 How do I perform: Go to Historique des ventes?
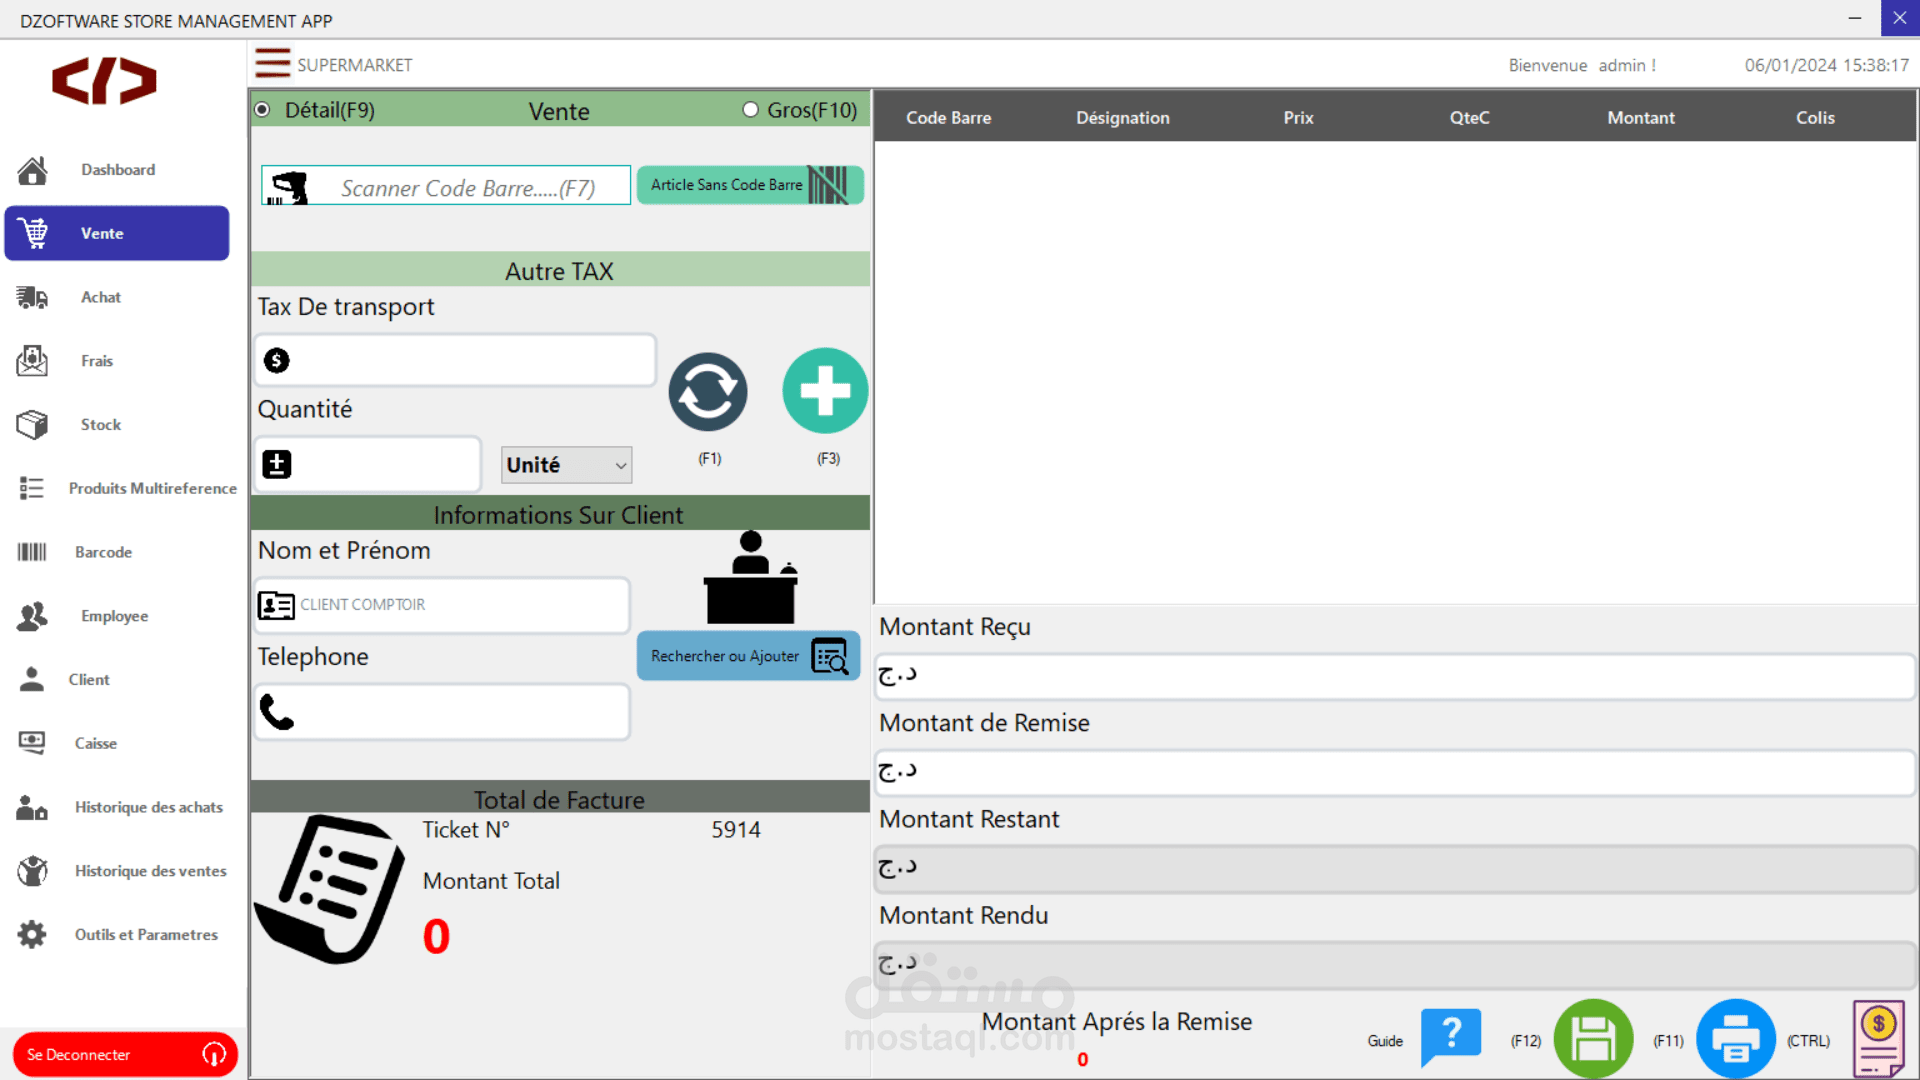(x=150, y=871)
